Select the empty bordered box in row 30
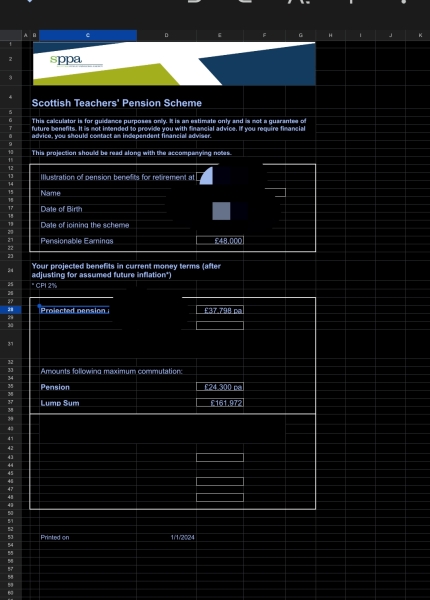 click(220, 325)
